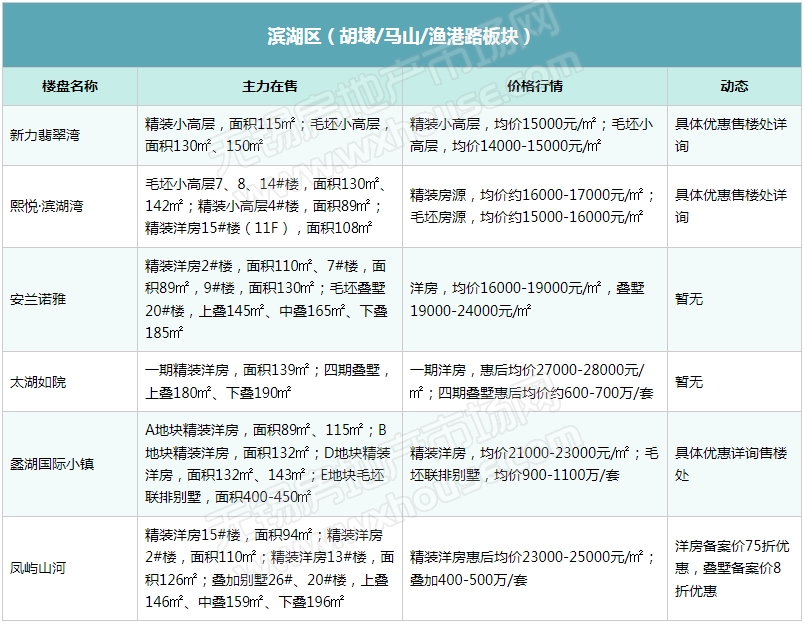Select 太湖如院's price cell with 27000-28000元

click(534, 381)
